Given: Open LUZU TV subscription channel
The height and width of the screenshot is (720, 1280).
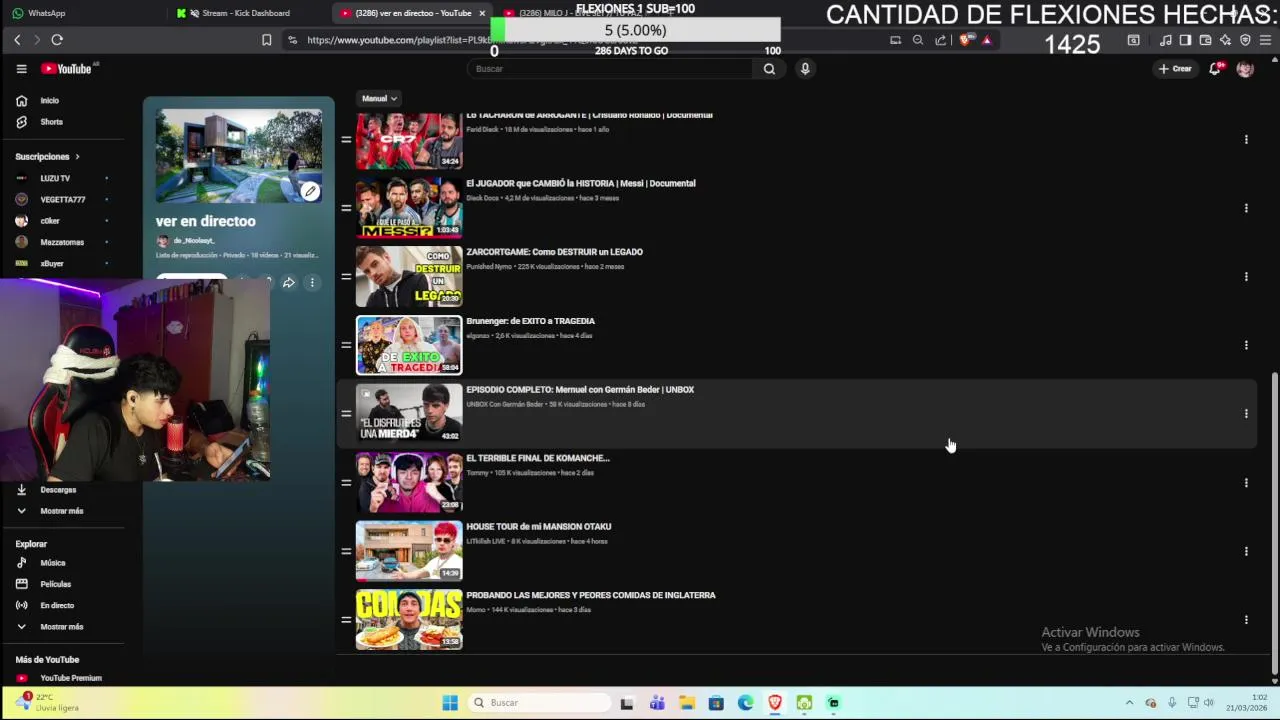Looking at the screenshot, I should pyautogui.click(x=55, y=178).
